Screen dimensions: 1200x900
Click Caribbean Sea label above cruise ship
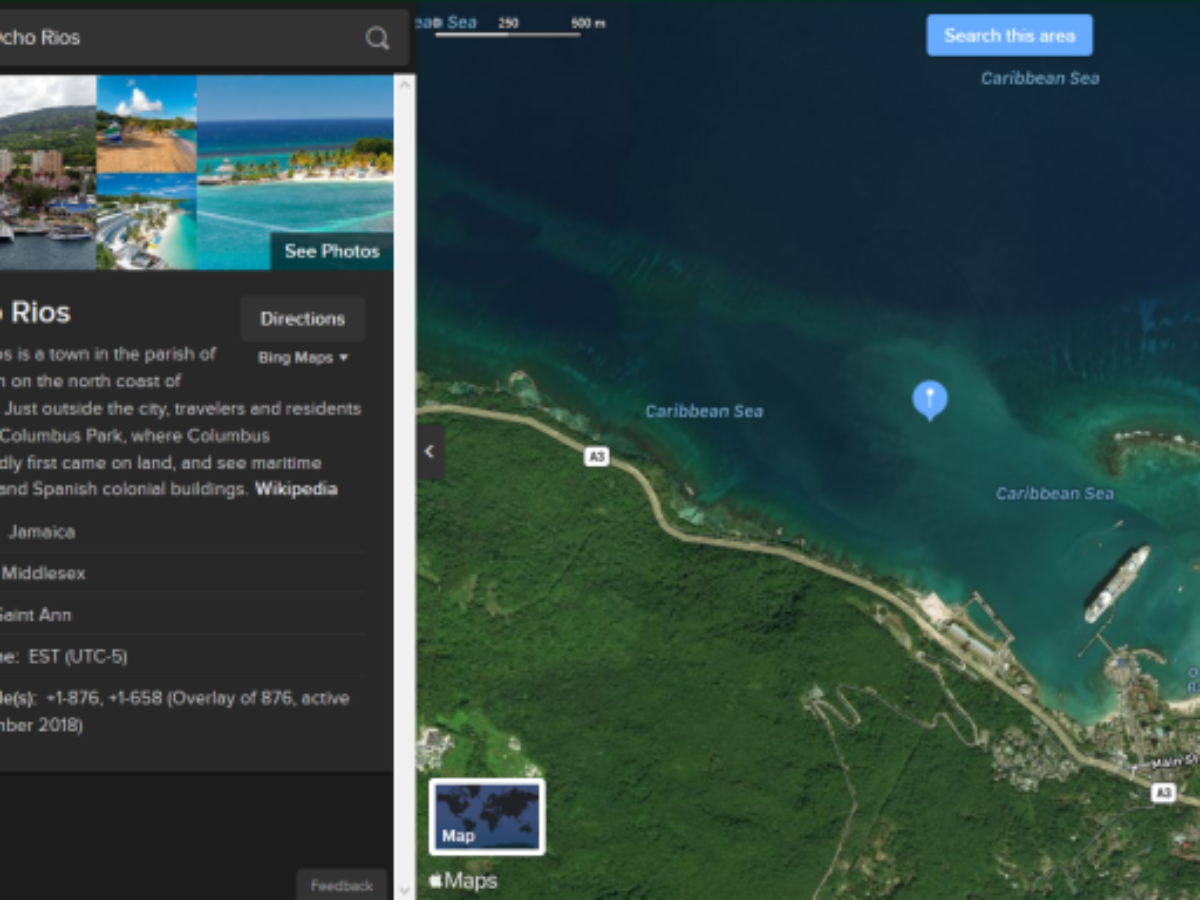point(1055,493)
